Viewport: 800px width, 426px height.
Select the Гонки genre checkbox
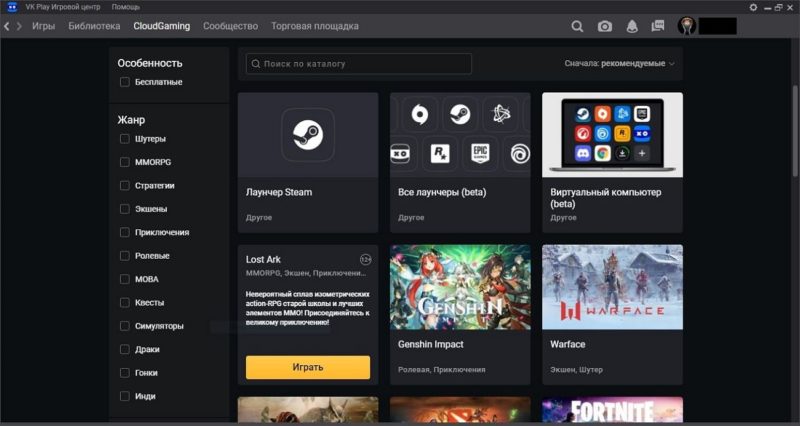point(124,373)
